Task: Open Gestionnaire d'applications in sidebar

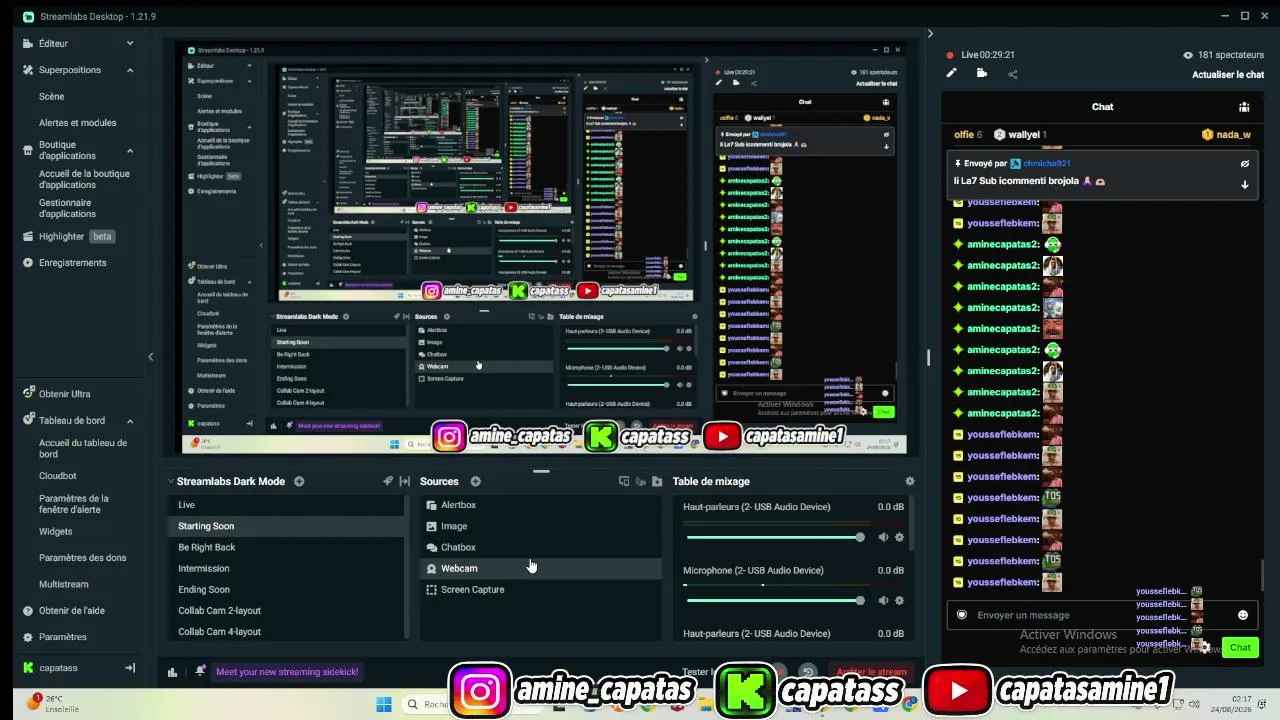Action: coord(68,208)
